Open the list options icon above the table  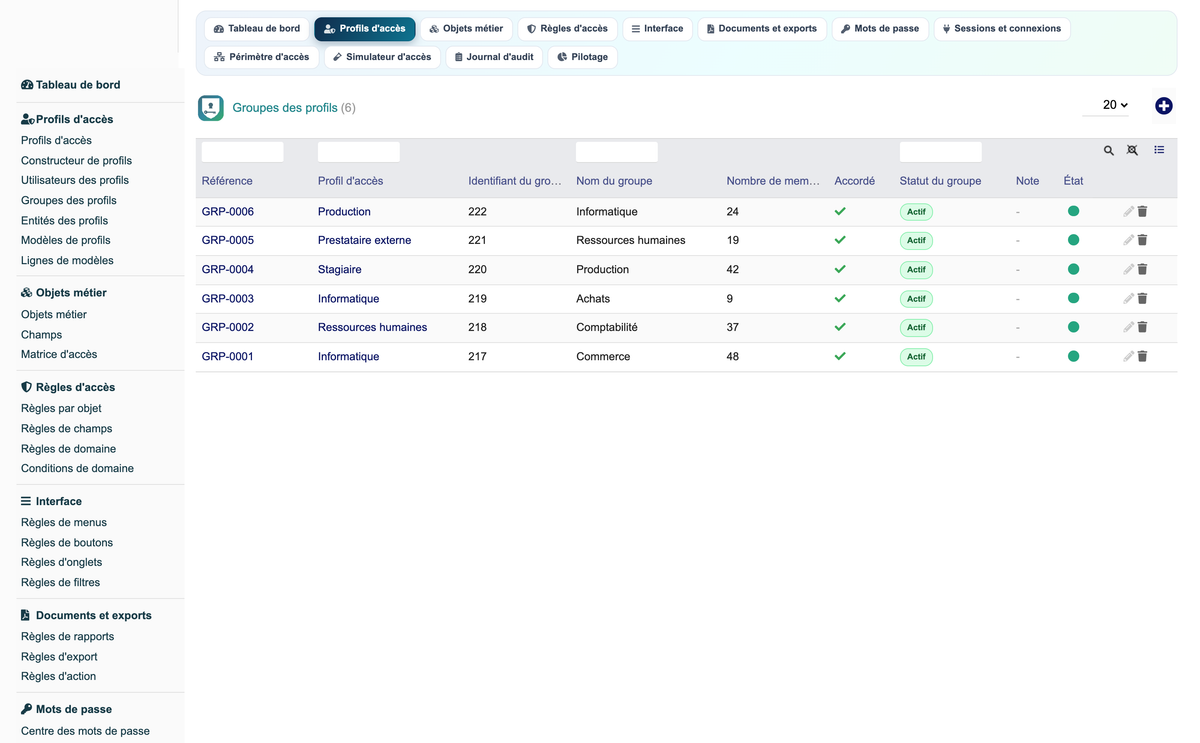click(1159, 150)
